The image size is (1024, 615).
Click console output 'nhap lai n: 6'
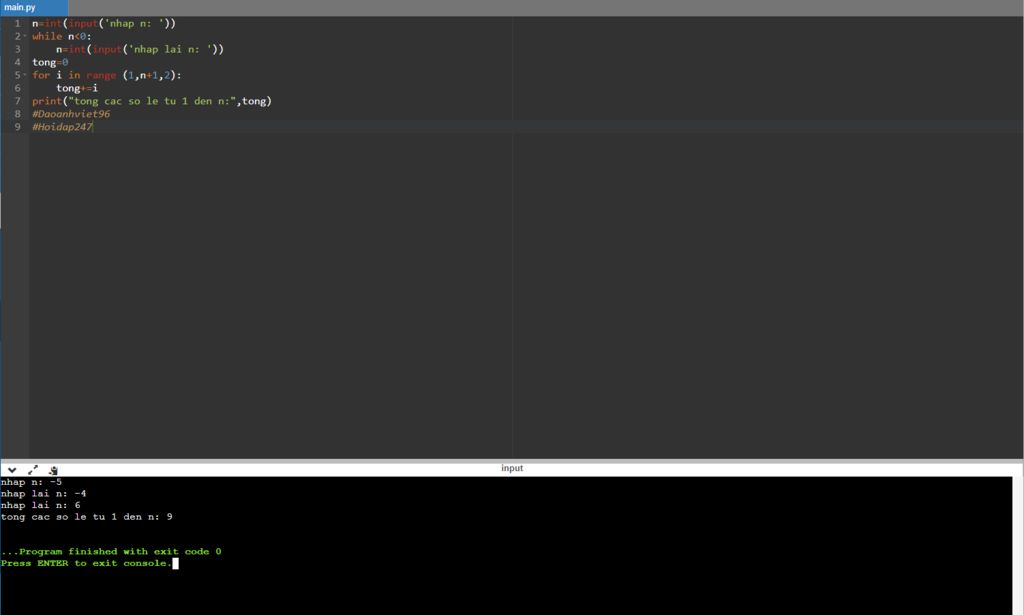pos(40,505)
